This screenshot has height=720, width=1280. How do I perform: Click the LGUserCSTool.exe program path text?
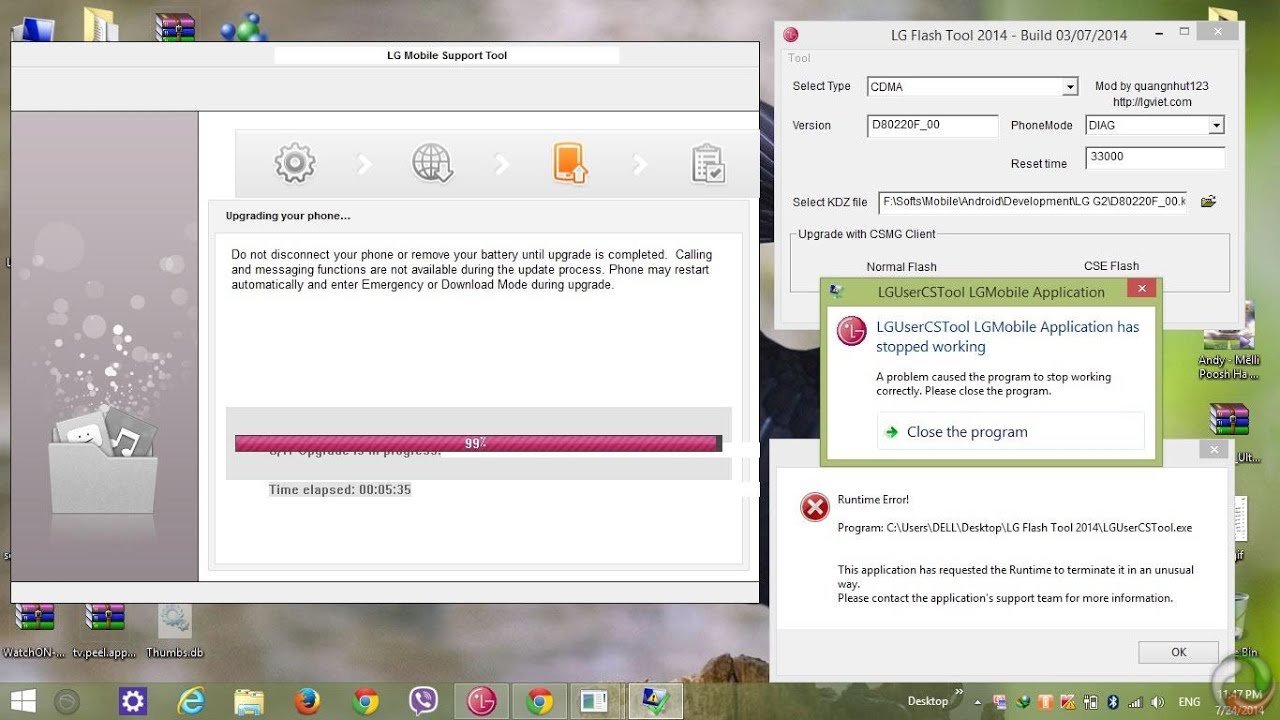click(x=1015, y=528)
